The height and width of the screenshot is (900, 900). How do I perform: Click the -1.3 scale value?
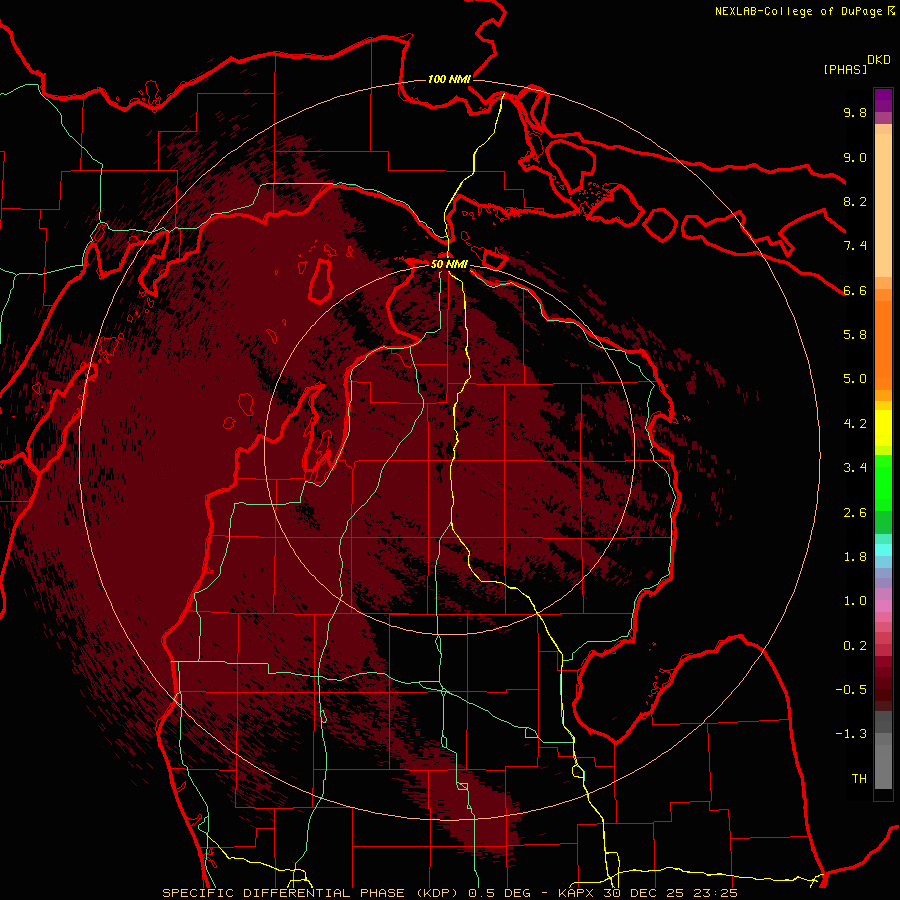[x=851, y=734]
